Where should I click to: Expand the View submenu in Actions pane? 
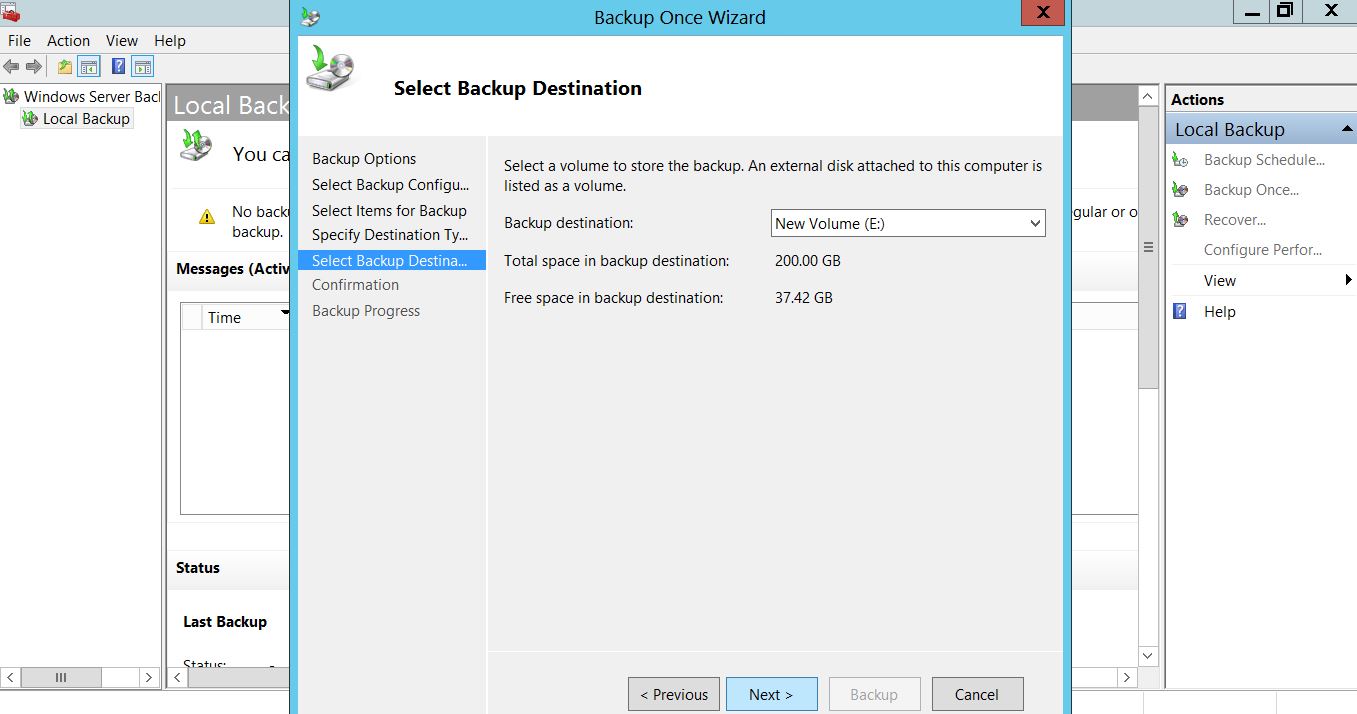point(1347,281)
